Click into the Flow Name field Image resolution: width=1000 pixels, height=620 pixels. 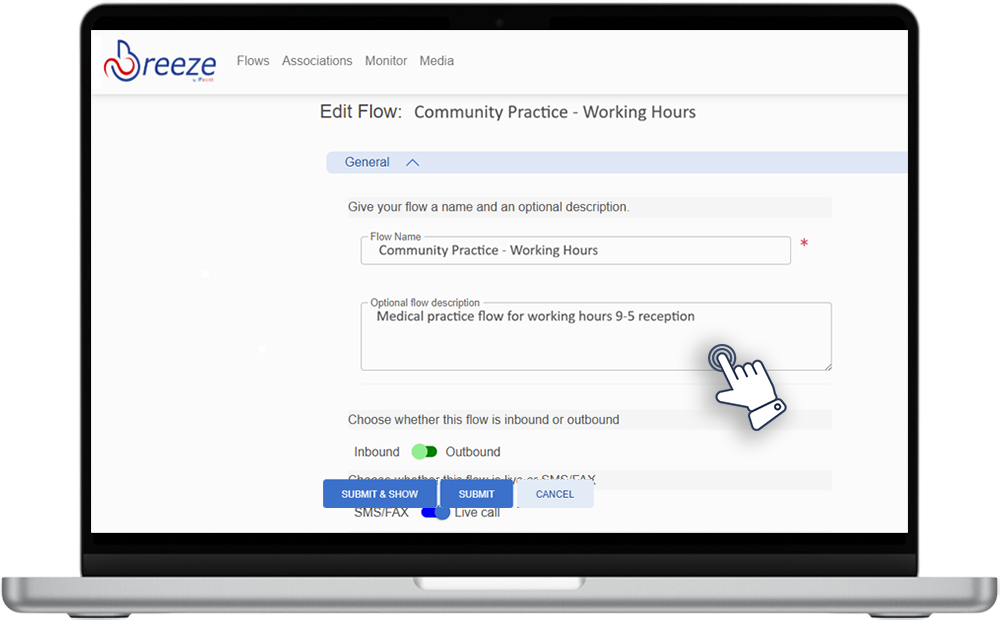575,251
